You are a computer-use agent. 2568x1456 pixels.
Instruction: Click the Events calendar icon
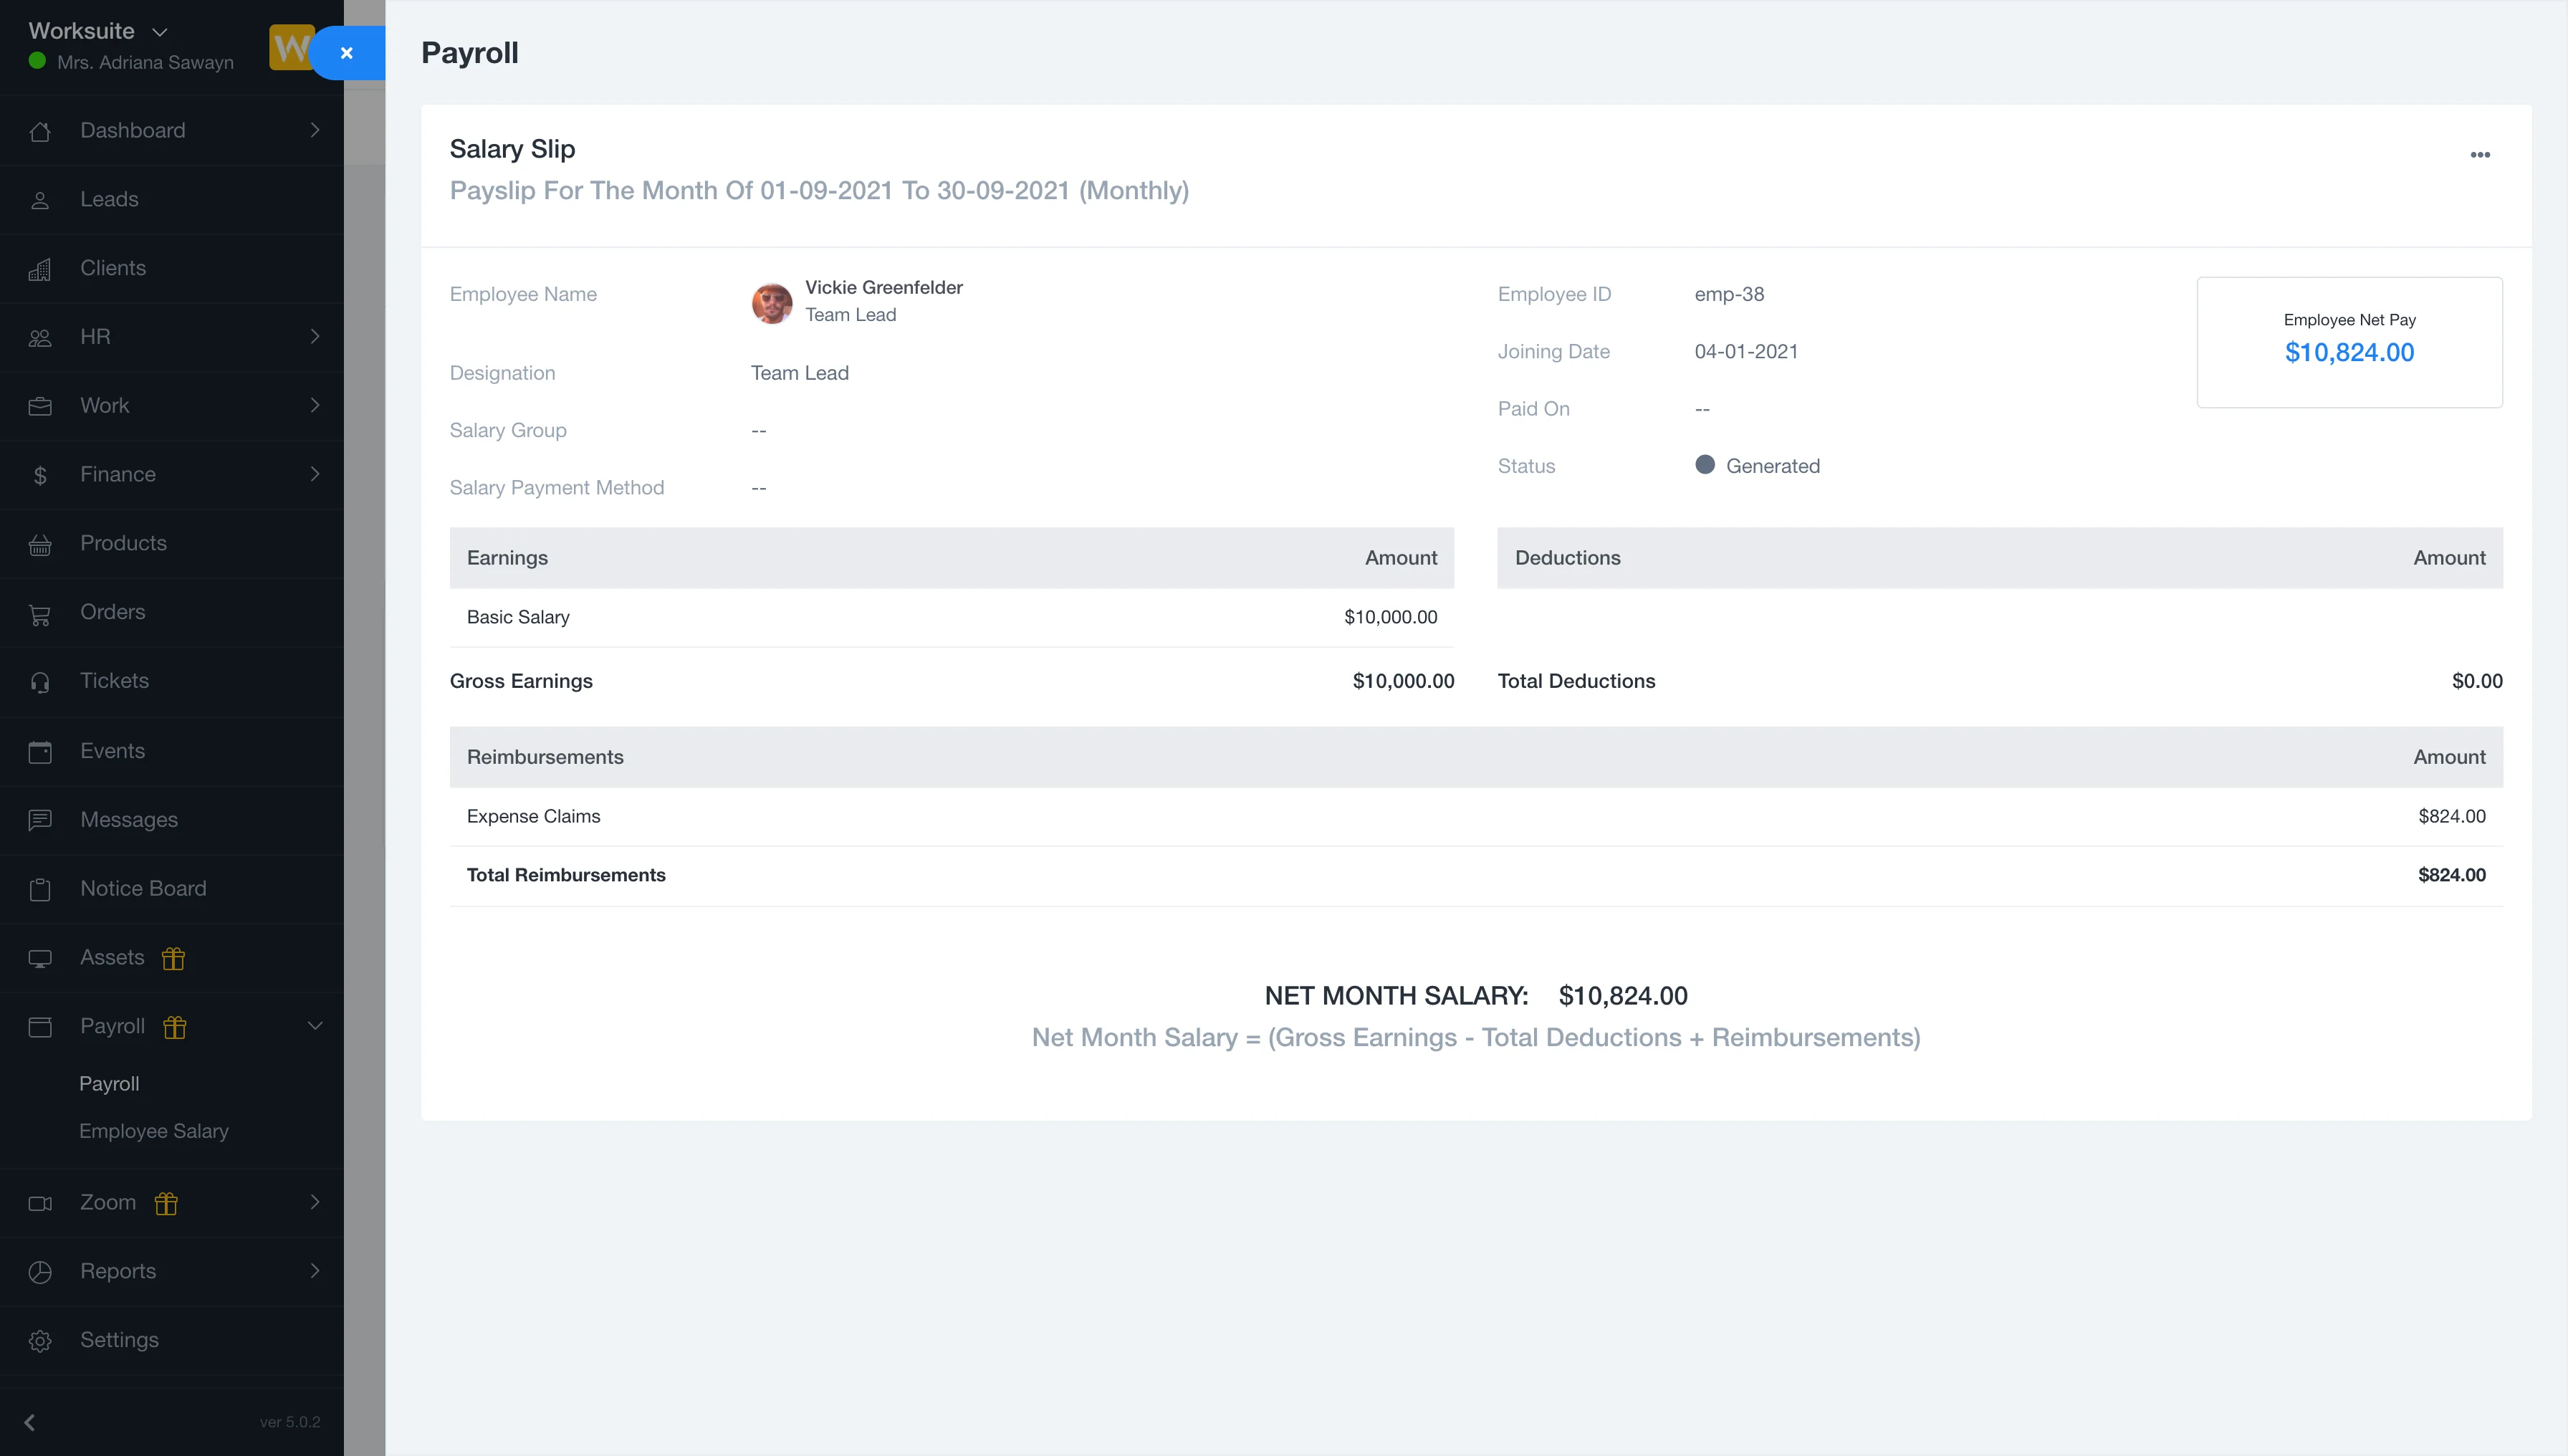[40, 752]
